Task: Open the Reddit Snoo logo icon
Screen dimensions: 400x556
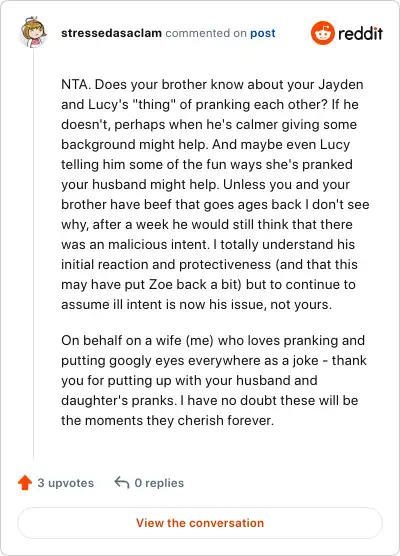Action: coord(323,33)
